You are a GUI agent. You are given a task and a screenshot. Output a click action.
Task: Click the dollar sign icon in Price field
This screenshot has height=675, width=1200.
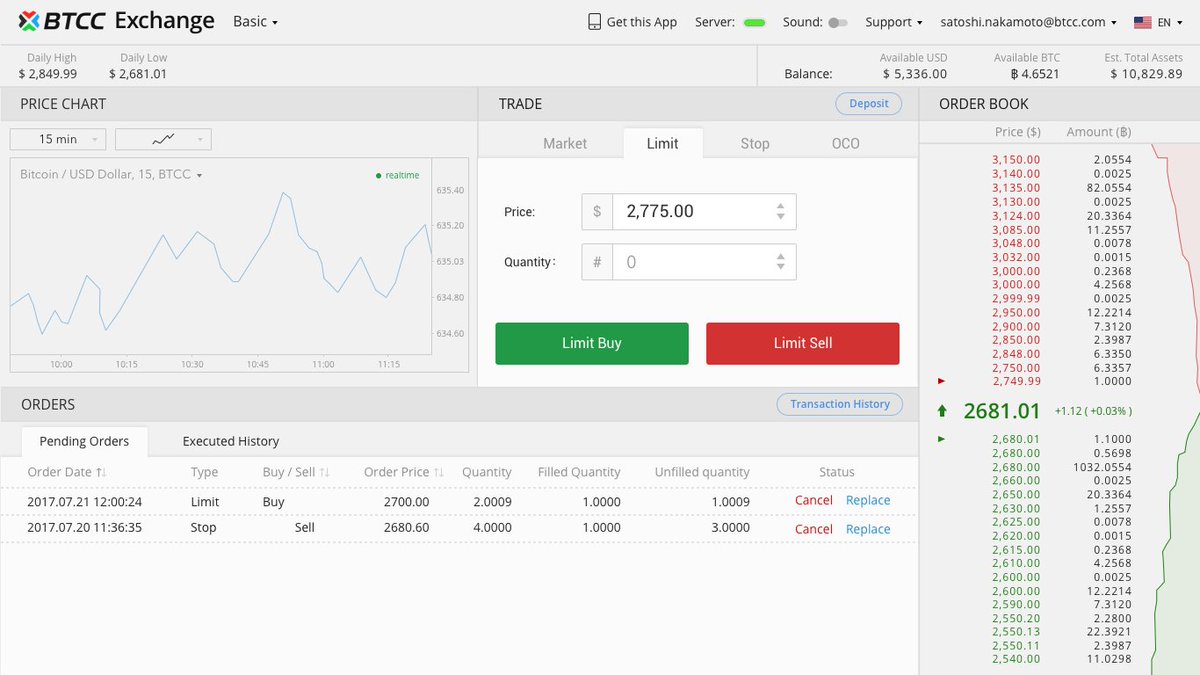[597, 212]
